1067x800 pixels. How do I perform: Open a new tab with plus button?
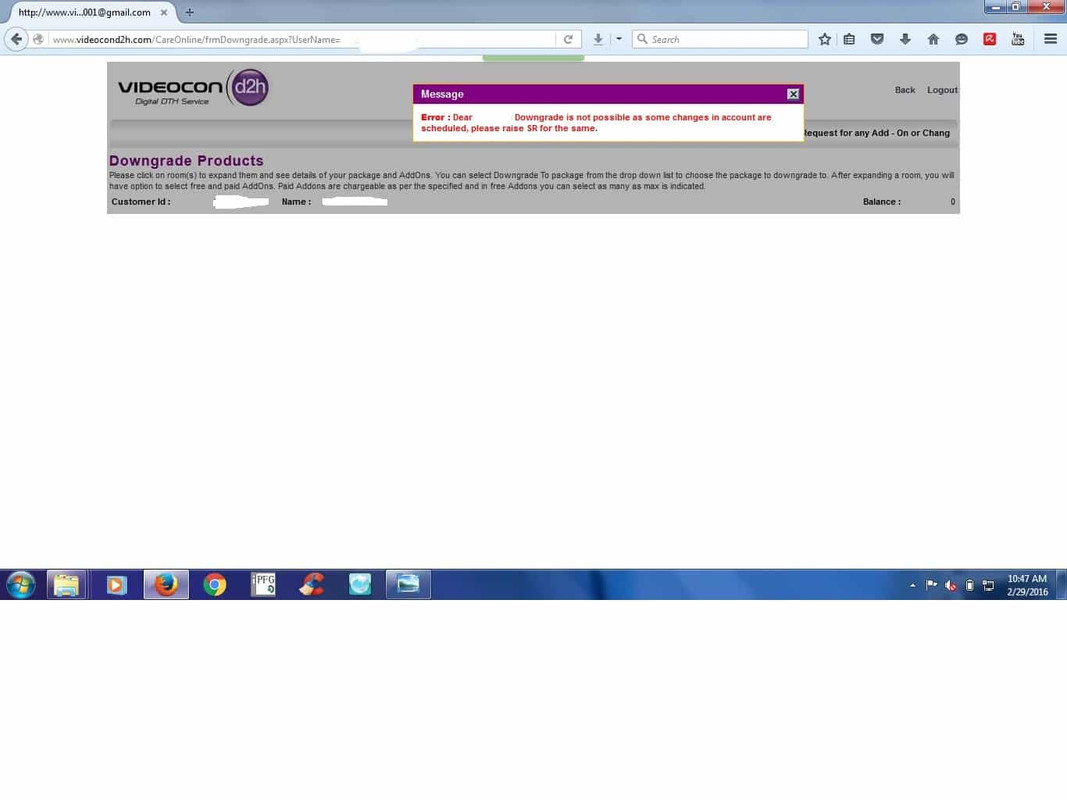point(189,12)
